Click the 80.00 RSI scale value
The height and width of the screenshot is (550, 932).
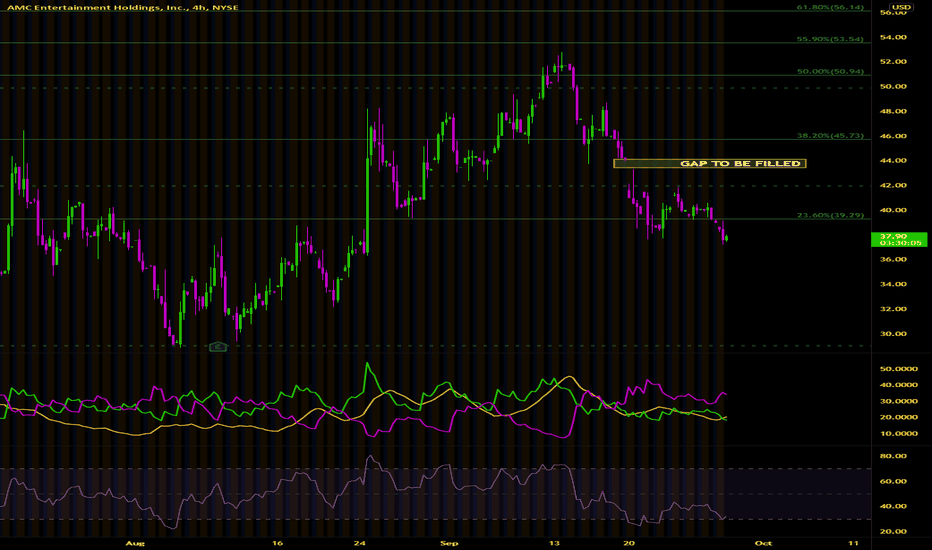tap(893, 456)
